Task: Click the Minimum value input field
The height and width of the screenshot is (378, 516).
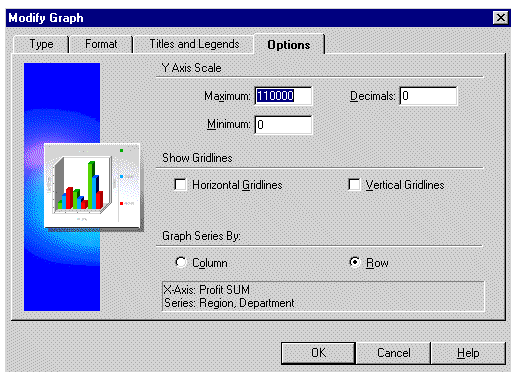Action: [283, 125]
